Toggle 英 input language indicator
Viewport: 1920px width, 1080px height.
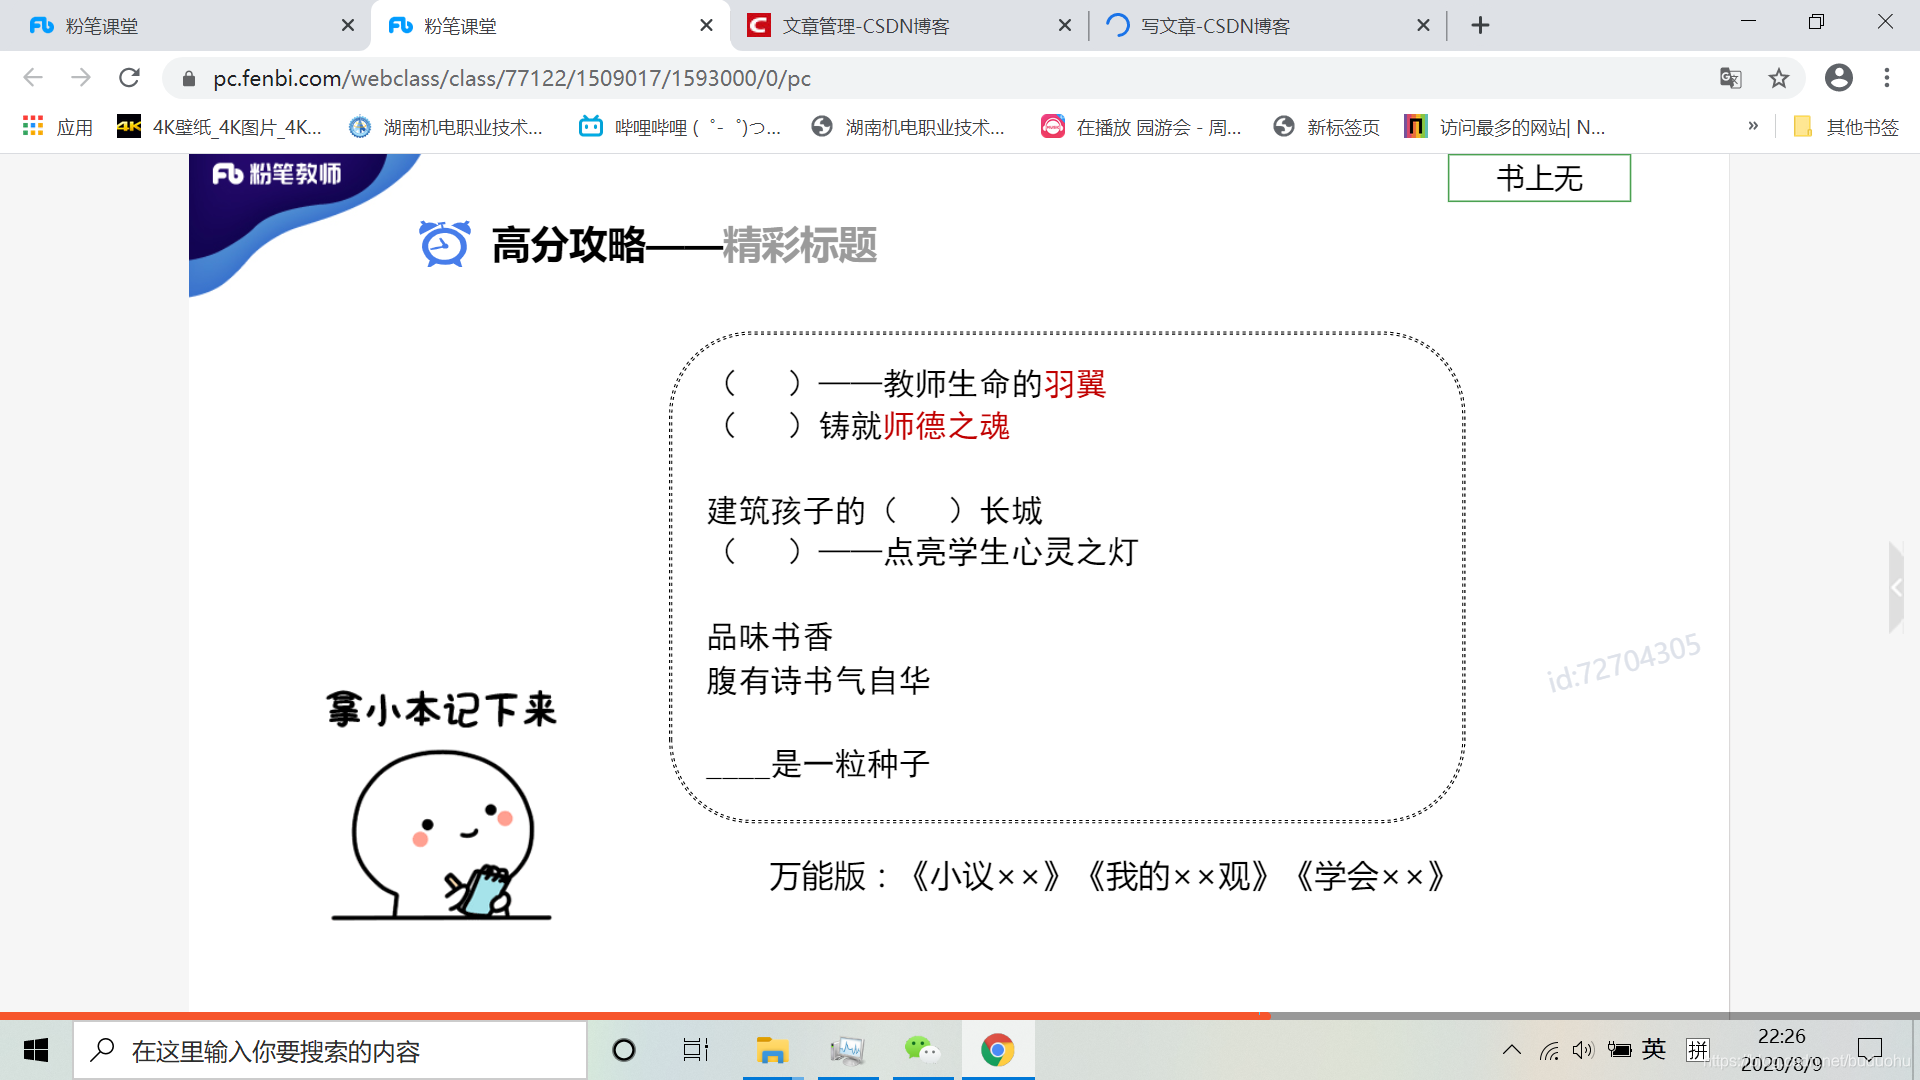[x=1654, y=1049]
